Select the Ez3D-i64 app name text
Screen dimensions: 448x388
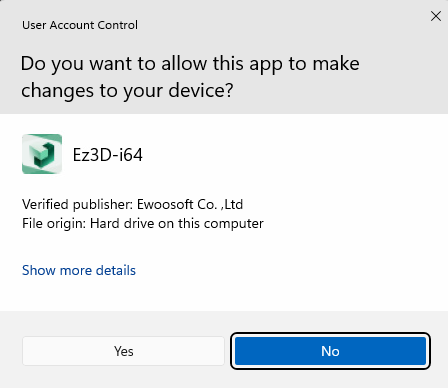(108, 155)
